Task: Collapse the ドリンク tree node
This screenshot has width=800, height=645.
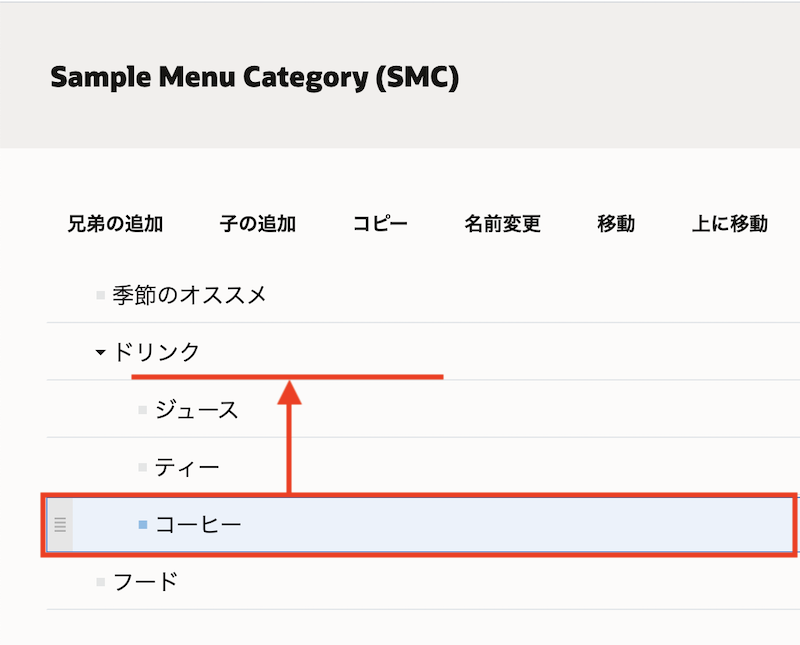Action: coord(100,352)
